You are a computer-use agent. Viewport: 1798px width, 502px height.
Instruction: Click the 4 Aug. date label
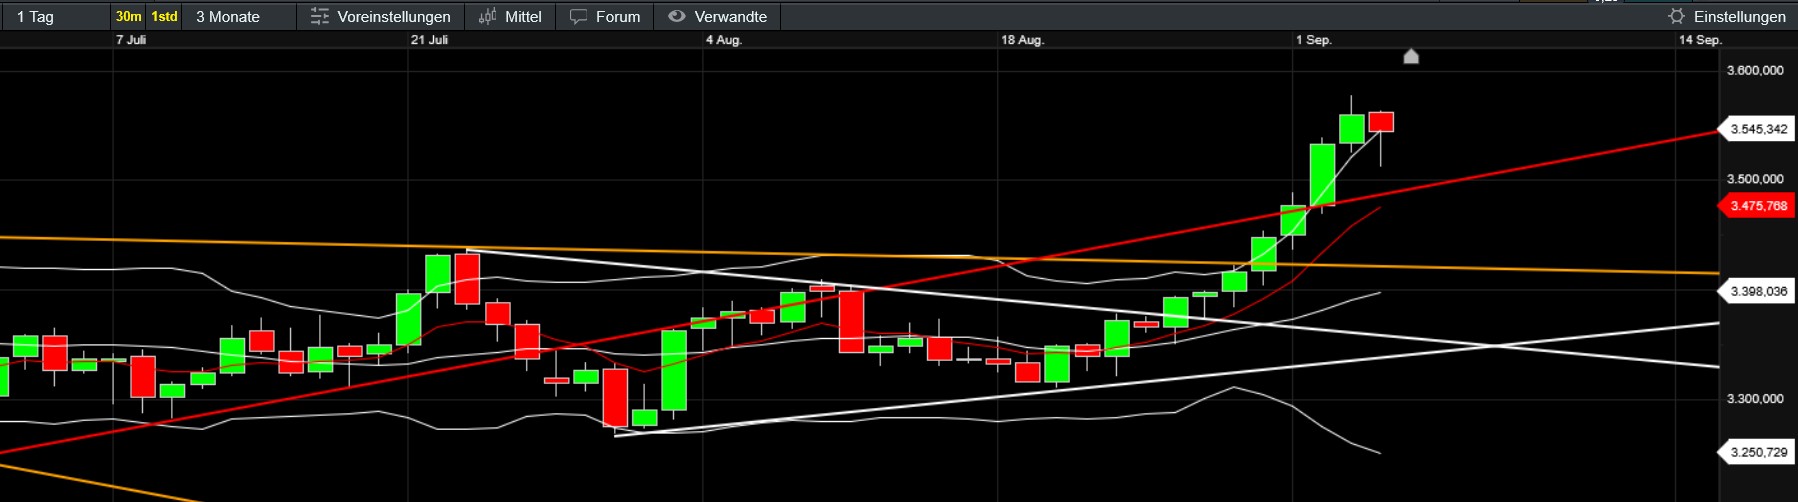coord(724,40)
